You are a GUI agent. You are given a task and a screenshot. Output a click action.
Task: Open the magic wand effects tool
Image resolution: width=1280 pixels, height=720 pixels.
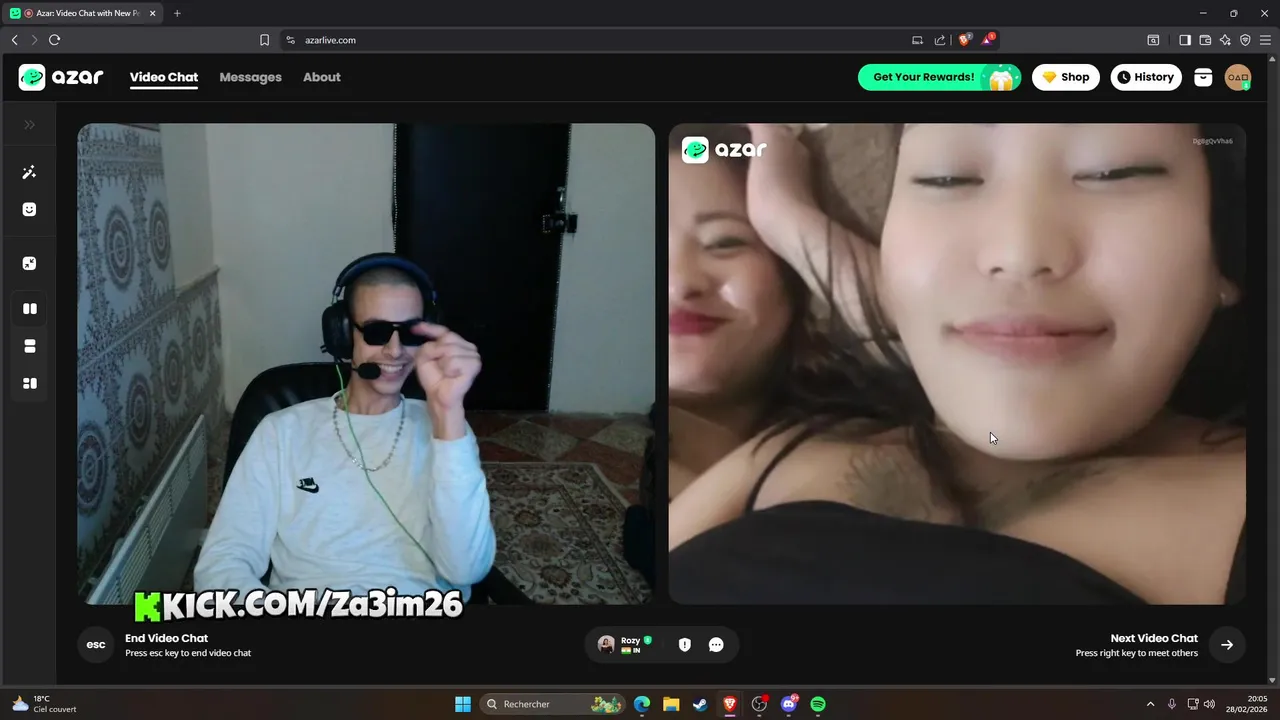click(x=30, y=172)
